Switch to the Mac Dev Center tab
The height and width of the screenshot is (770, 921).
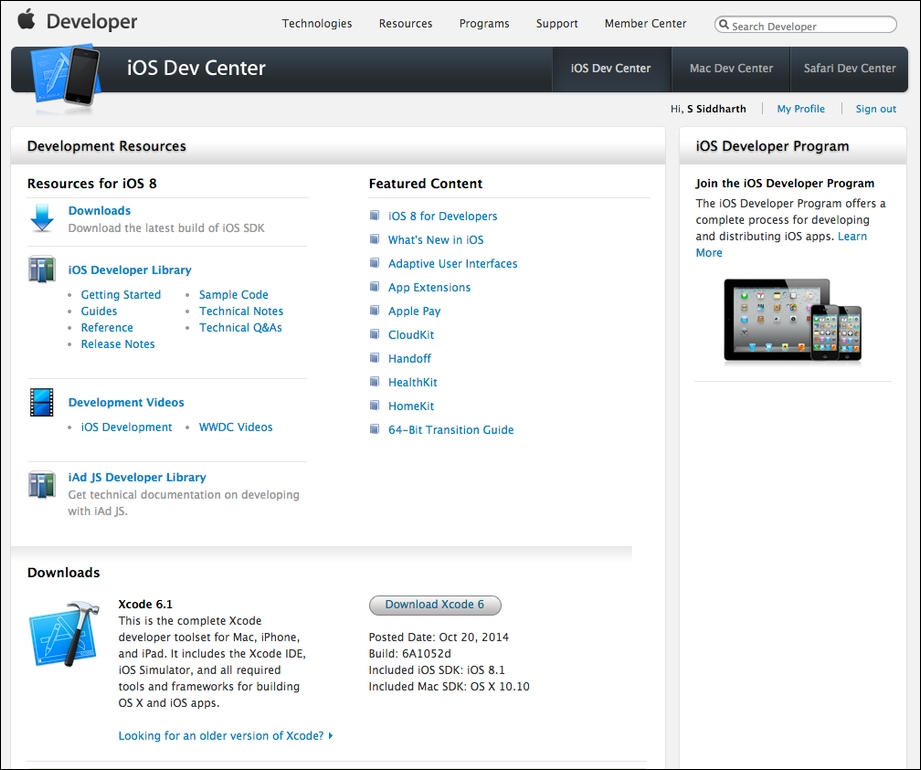click(x=731, y=68)
